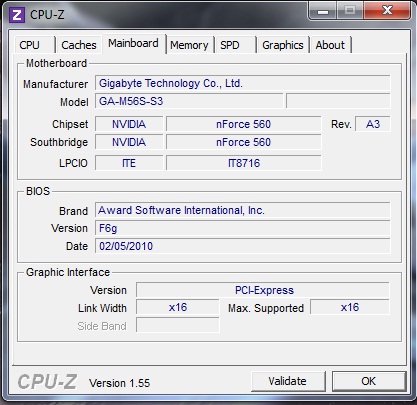Click the Chipset vendor NVIDIA field

pos(129,124)
